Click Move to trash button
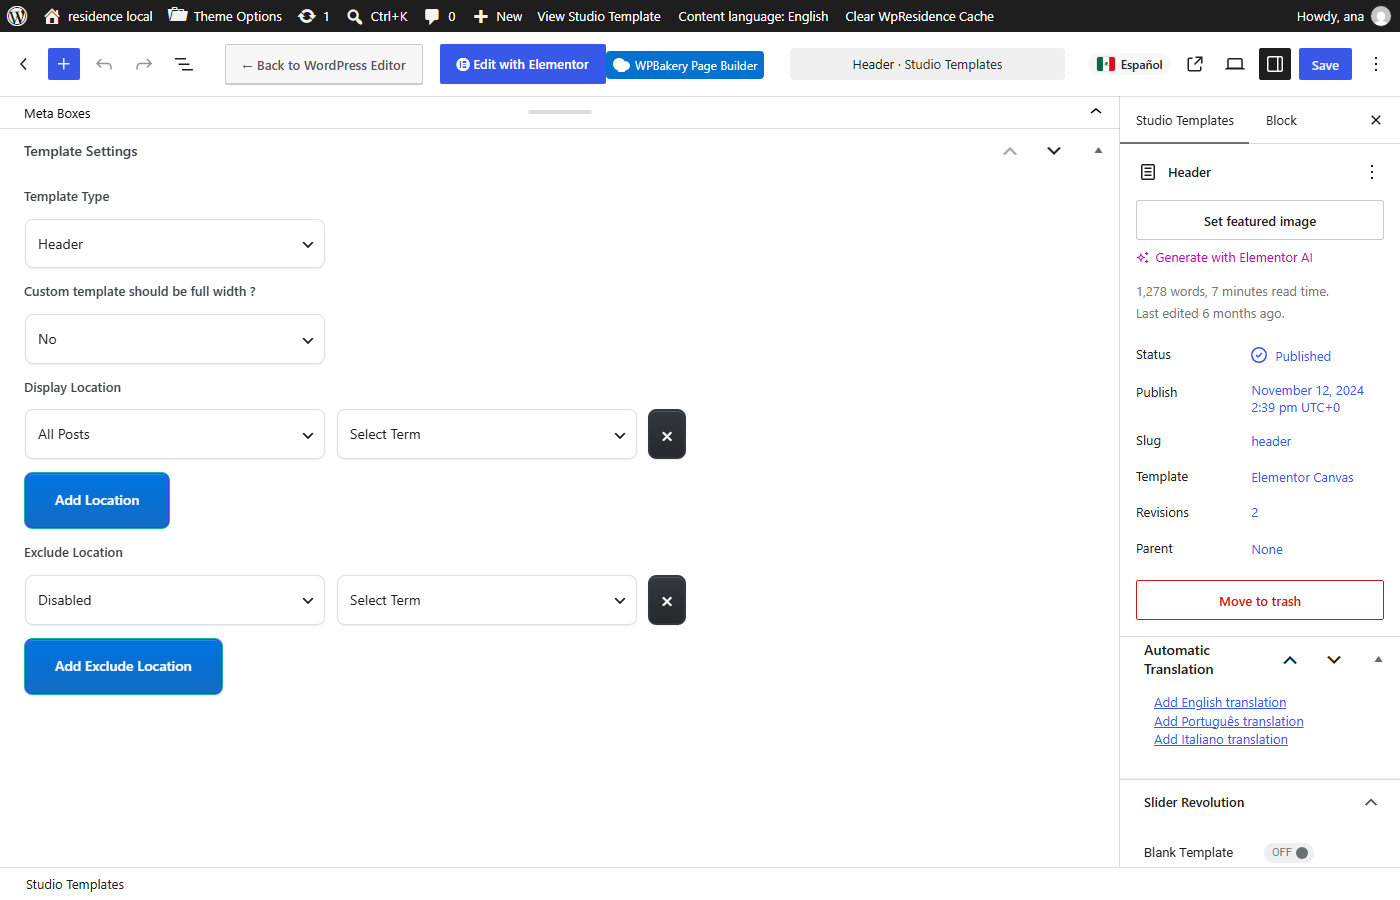 click(x=1260, y=601)
